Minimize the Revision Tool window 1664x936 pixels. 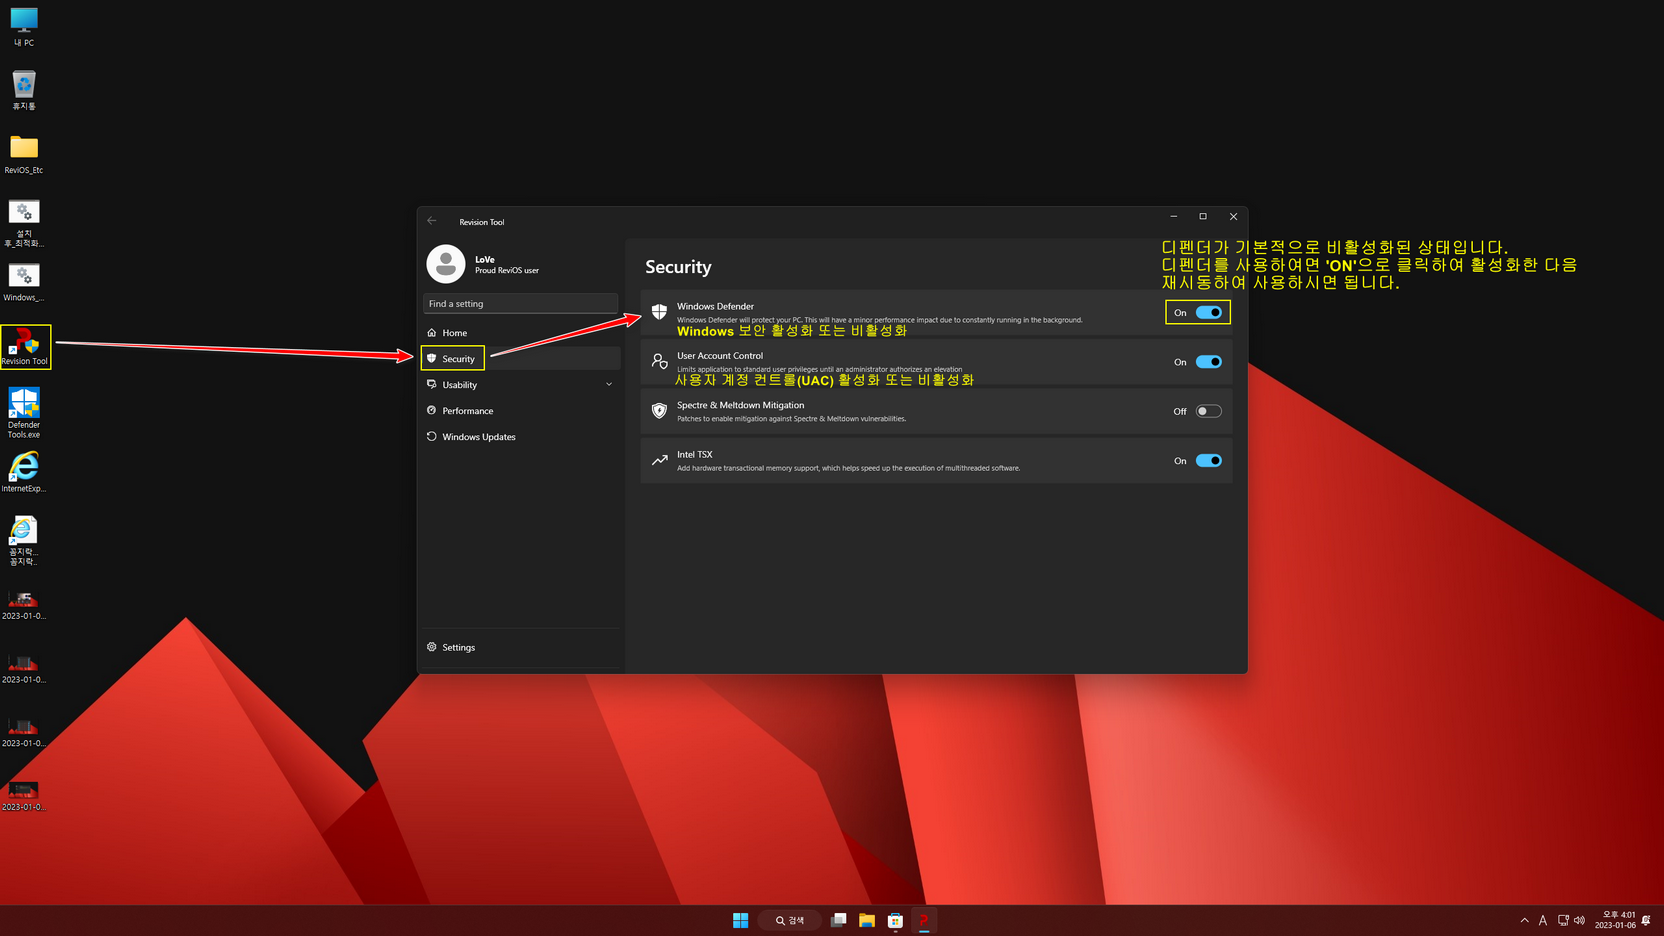pos(1174,216)
